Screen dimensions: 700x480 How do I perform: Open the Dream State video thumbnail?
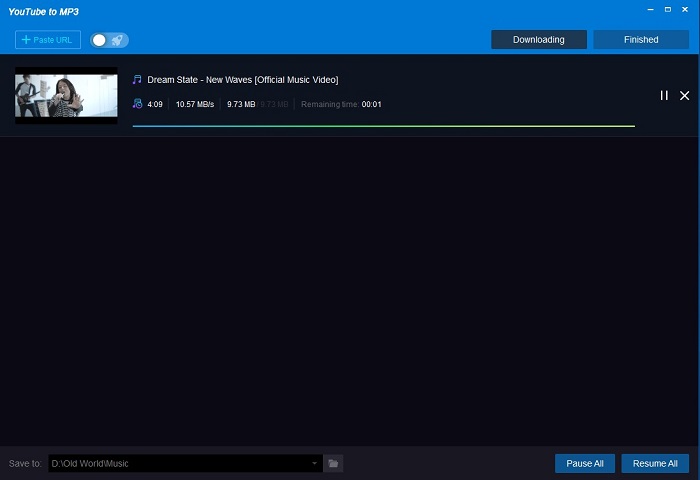point(66,96)
